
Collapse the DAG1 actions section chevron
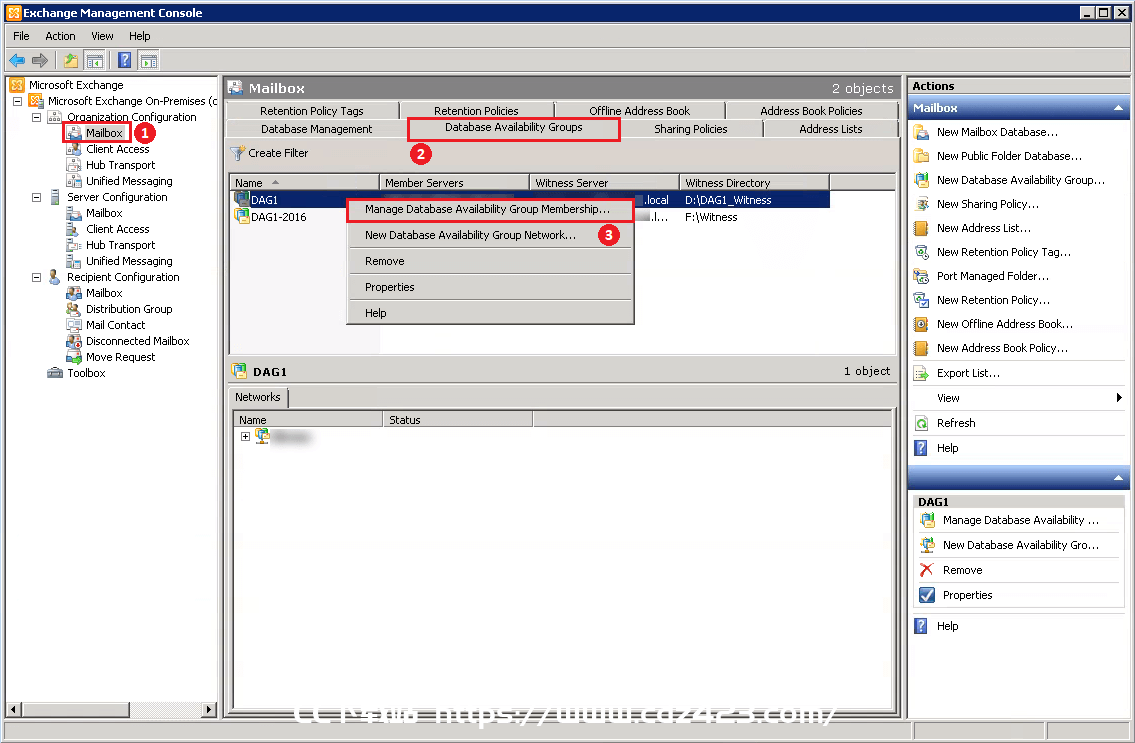point(1118,478)
